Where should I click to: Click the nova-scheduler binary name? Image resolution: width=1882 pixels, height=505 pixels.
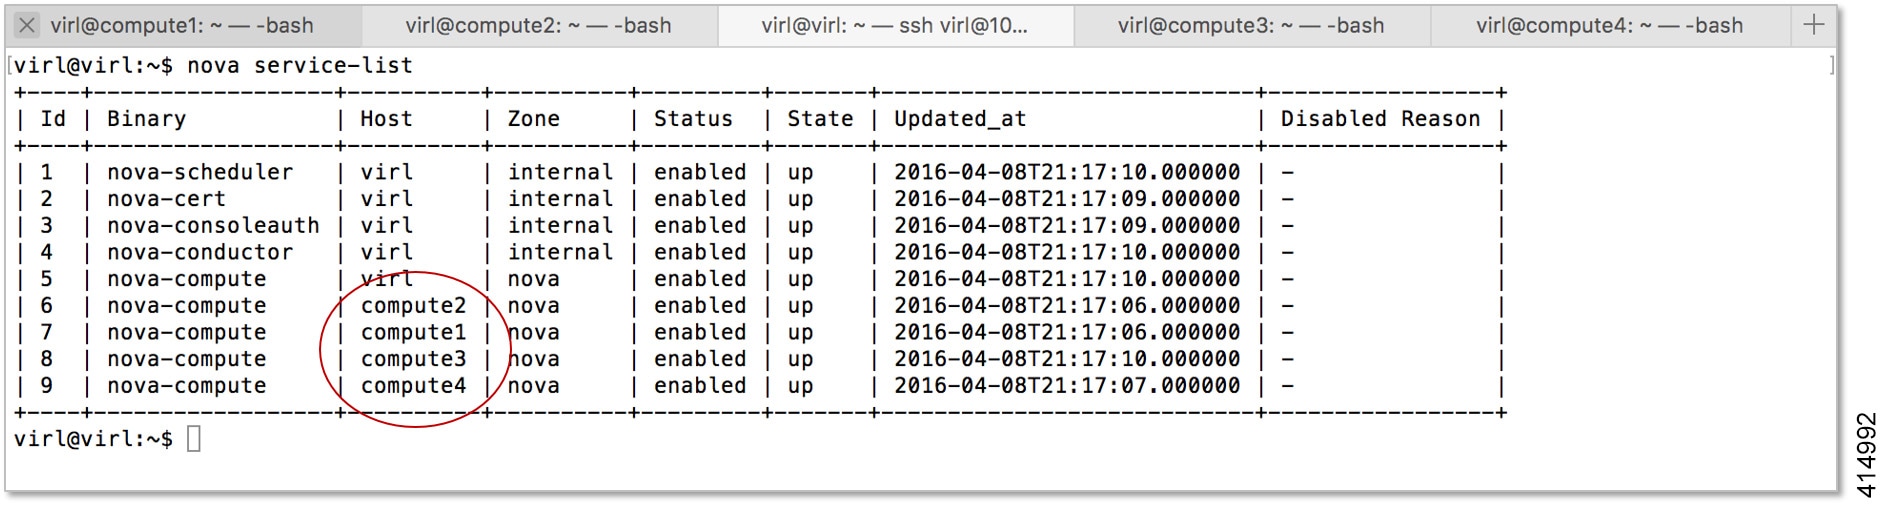(200, 172)
